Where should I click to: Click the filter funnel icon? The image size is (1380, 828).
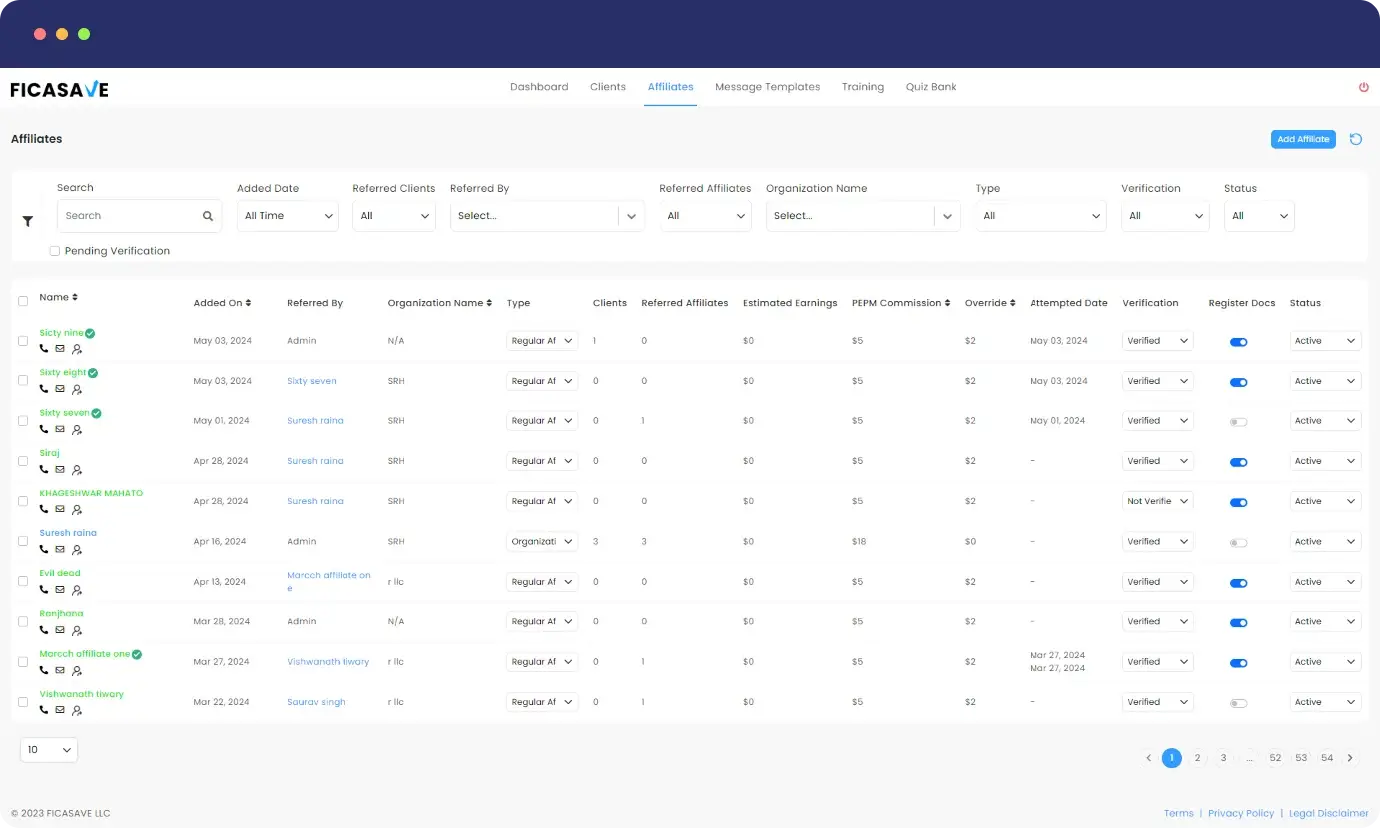[28, 221]
